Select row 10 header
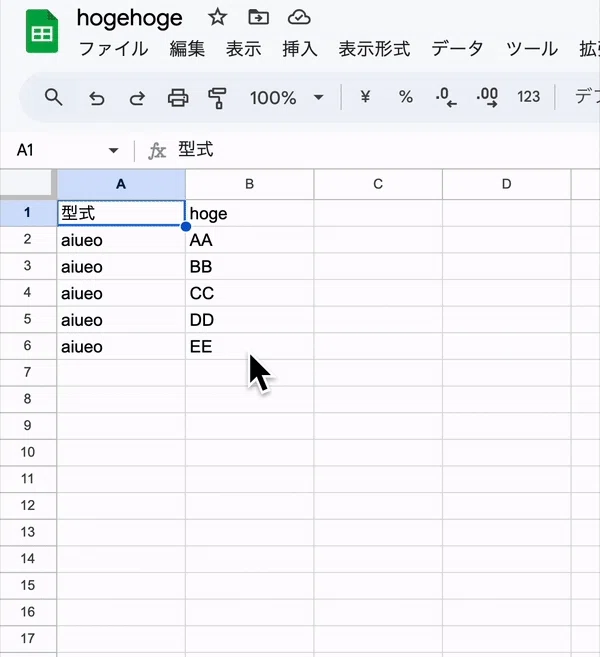Screen dimensions: 600x657 pos(28,453)
